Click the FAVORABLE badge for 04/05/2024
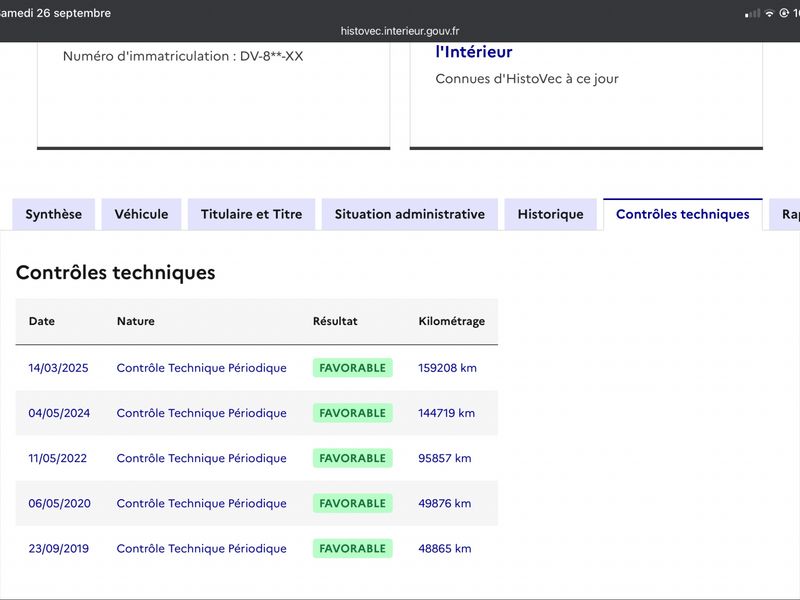This screenshot has width=800, height=600. coord(353,413)
